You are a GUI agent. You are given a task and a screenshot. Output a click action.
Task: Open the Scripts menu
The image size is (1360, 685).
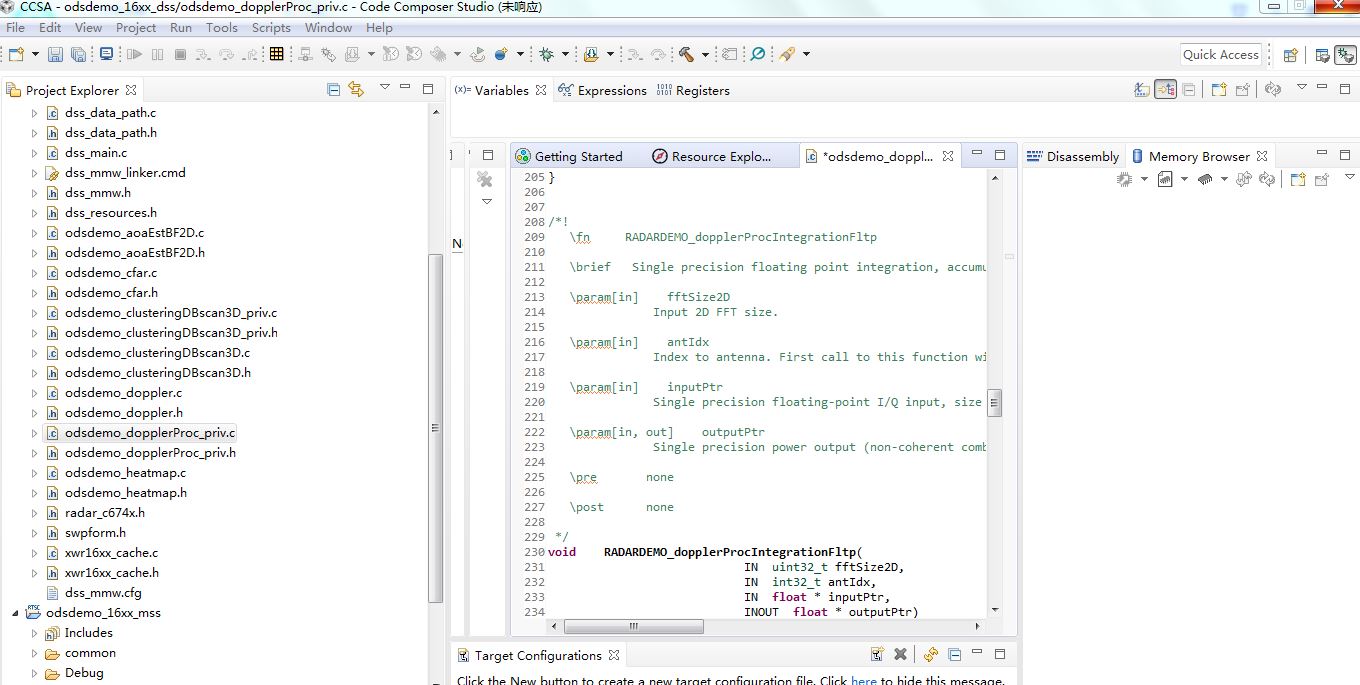pyautogui.click(x=271, y=28)
